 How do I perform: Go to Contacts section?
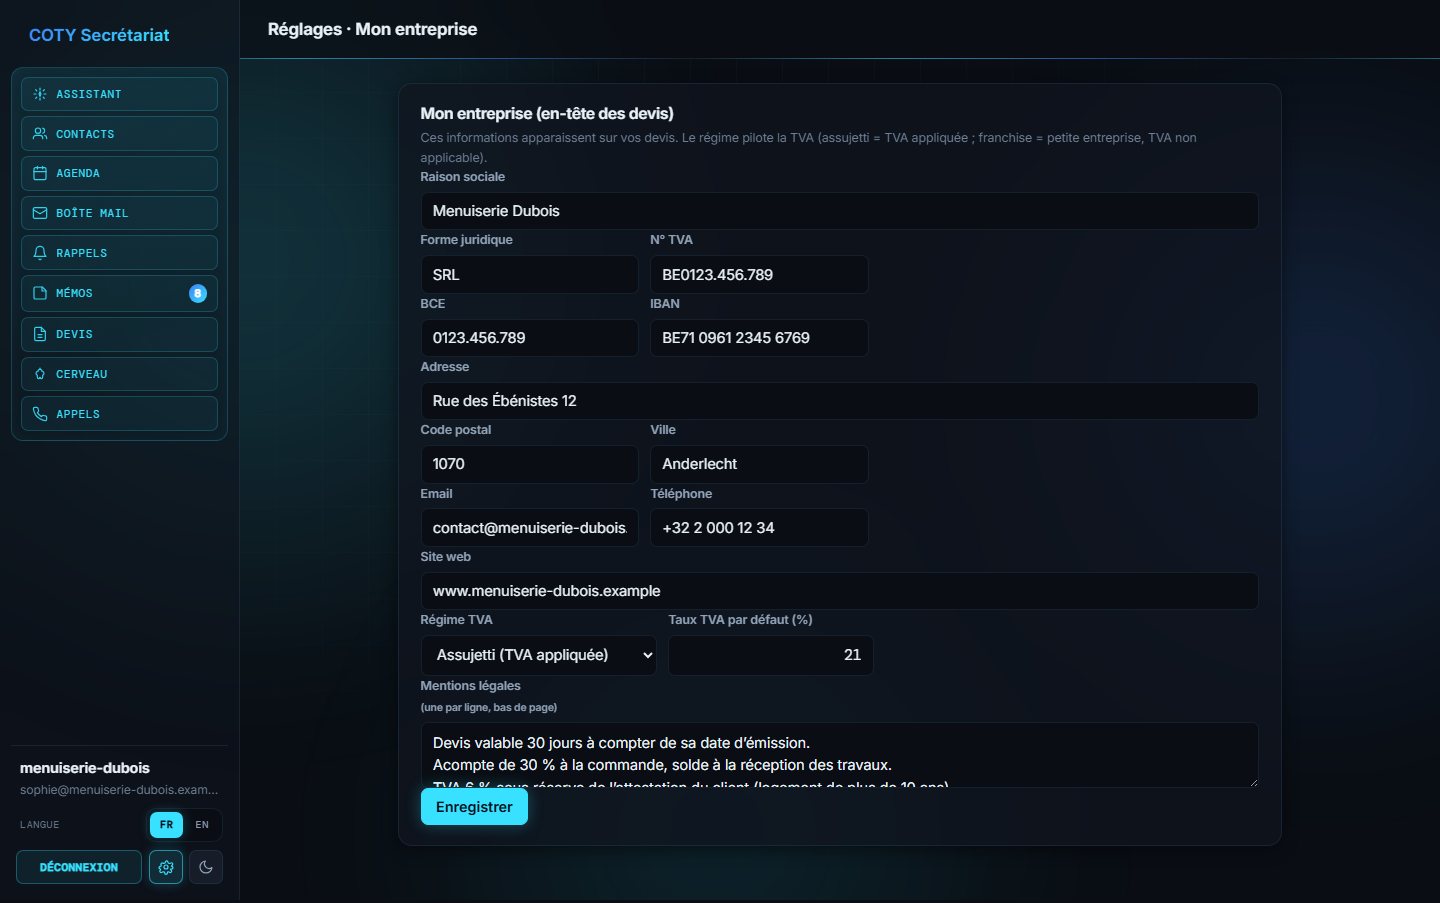point(119,134)
